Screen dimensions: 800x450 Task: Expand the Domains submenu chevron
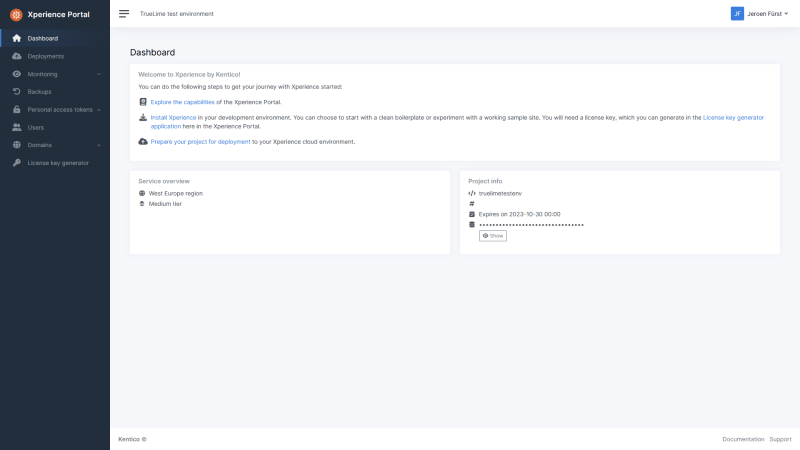pyautogui.click(x=99, y=145)
